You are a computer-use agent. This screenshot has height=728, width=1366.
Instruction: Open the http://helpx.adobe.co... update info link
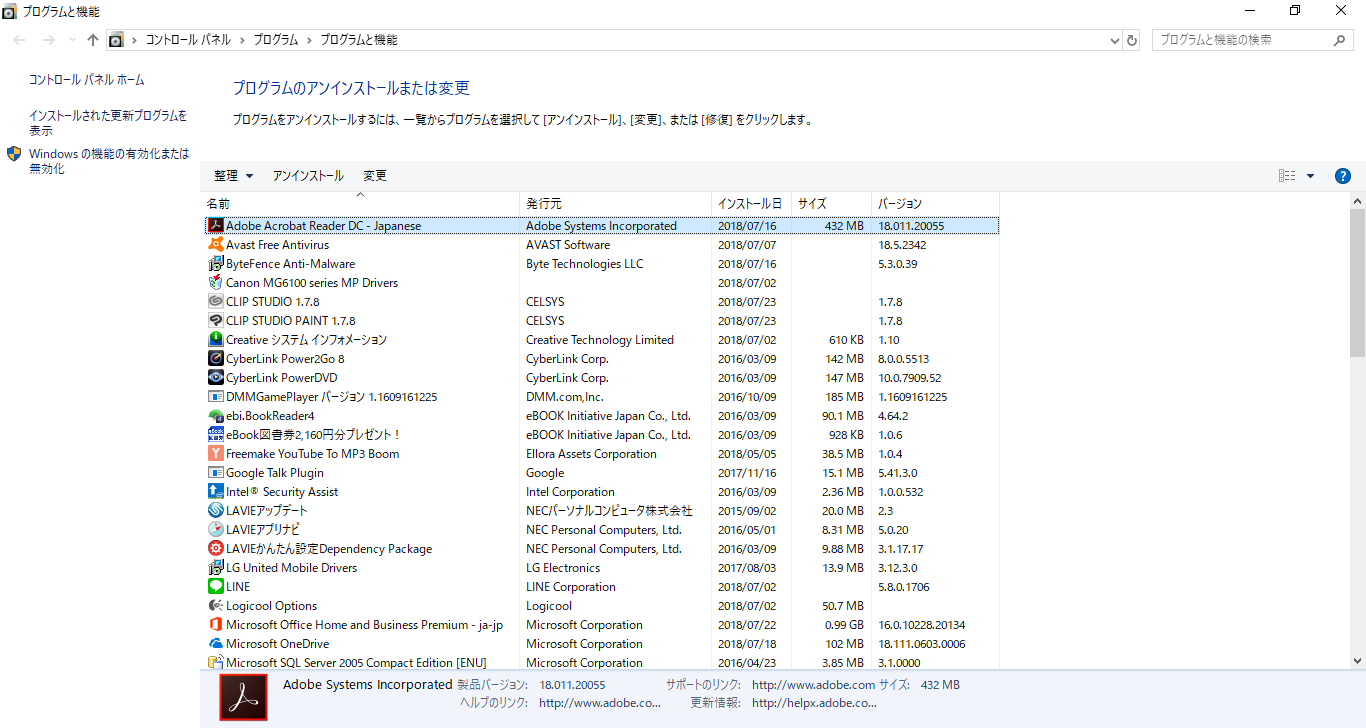pyautogui.click(x=814, y=703)
